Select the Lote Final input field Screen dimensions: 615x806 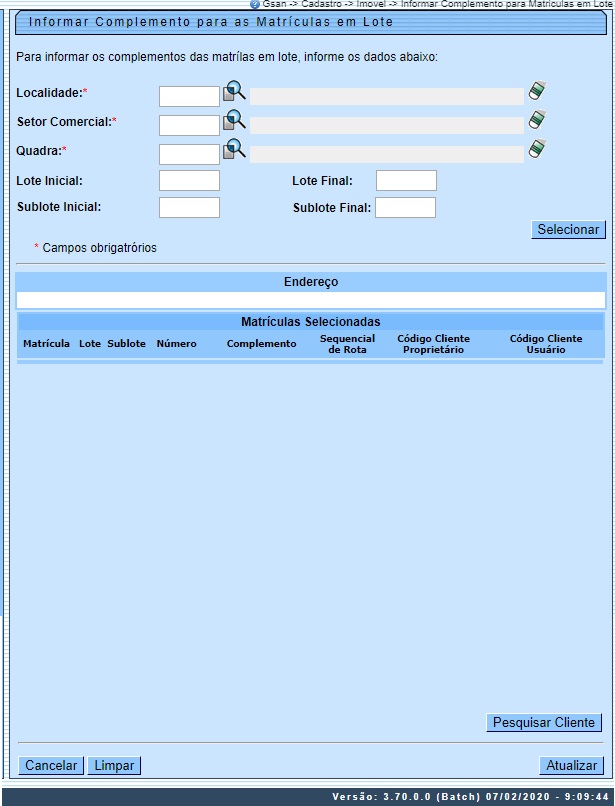406,181
